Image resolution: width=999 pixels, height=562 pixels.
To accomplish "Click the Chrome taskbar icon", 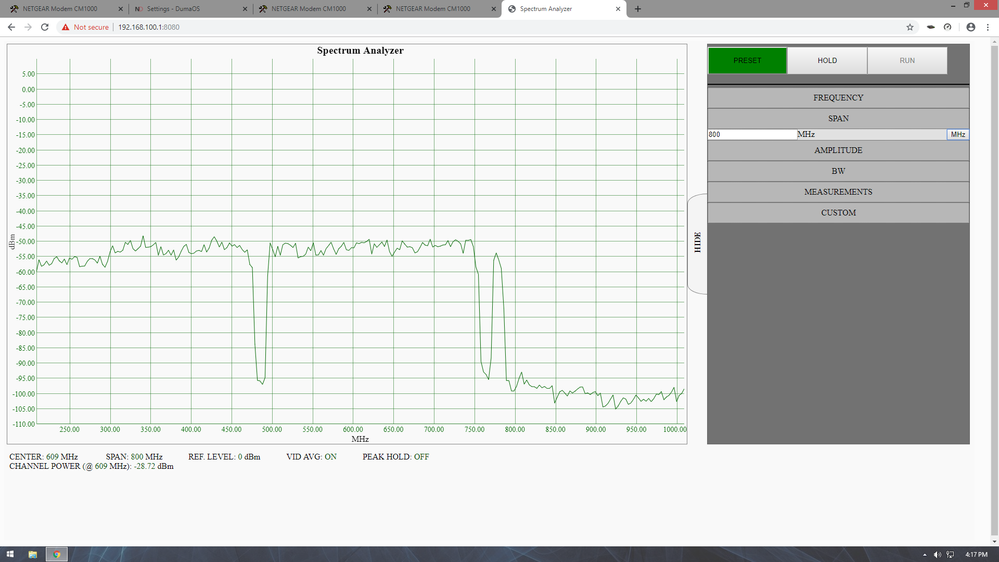I will 57,554.
